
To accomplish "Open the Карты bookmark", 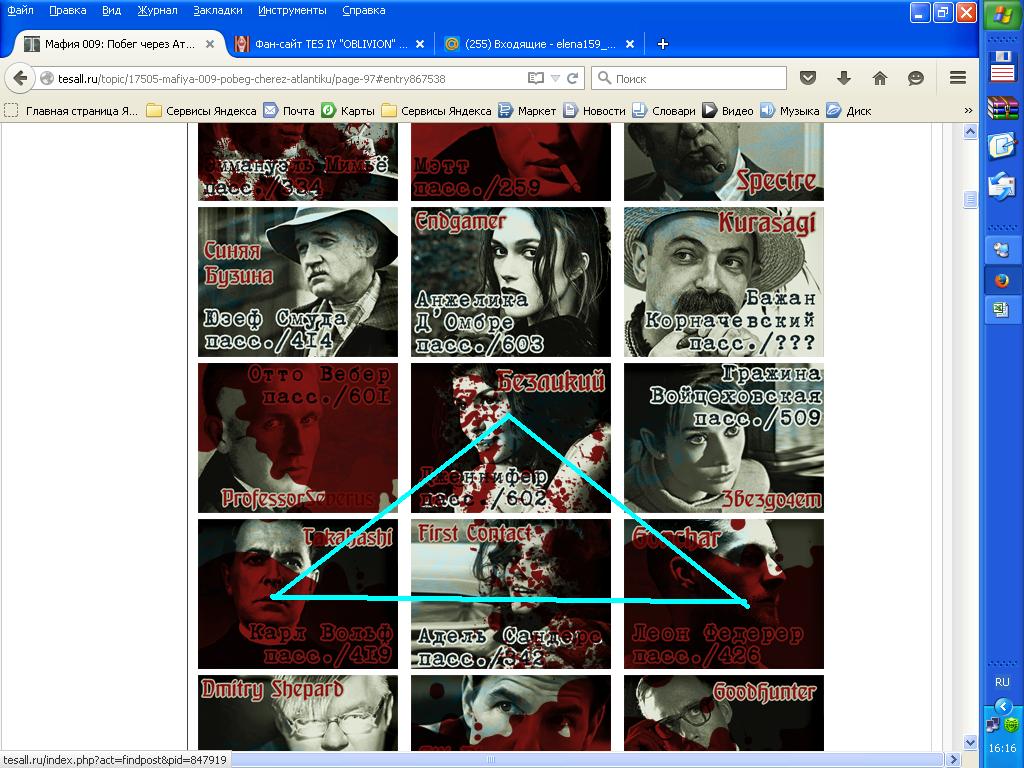I will coord(348,110).
